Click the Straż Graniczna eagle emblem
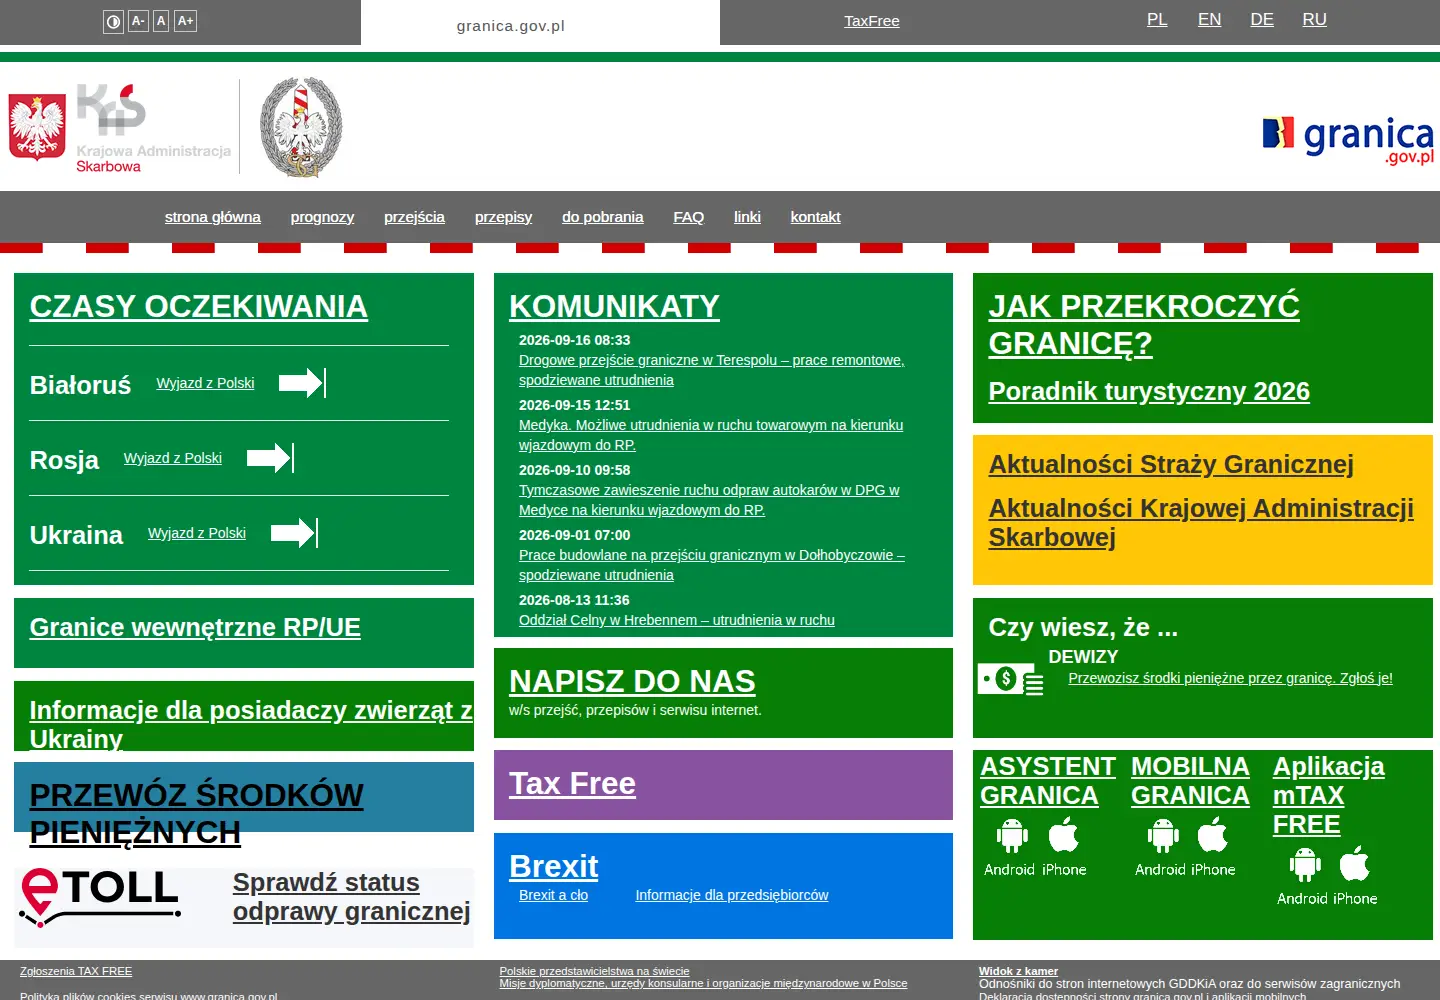 click(301, 128)
